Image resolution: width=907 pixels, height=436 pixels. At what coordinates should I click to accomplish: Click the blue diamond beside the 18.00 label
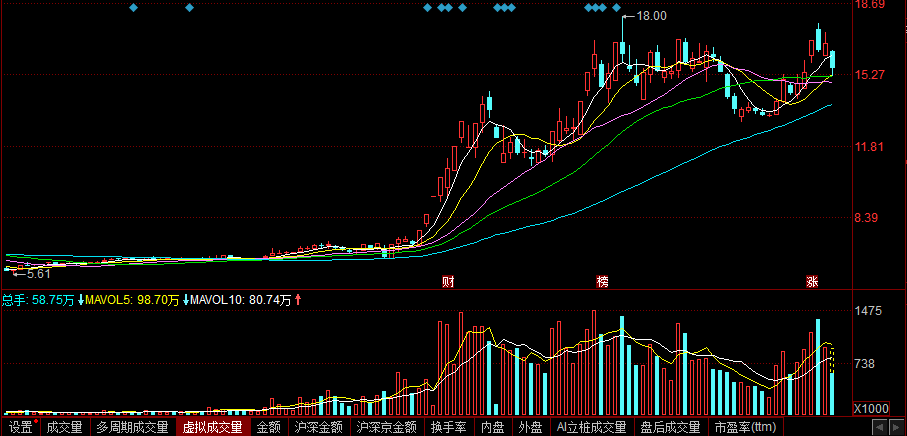pyautogui.click(x=617, y=8)
